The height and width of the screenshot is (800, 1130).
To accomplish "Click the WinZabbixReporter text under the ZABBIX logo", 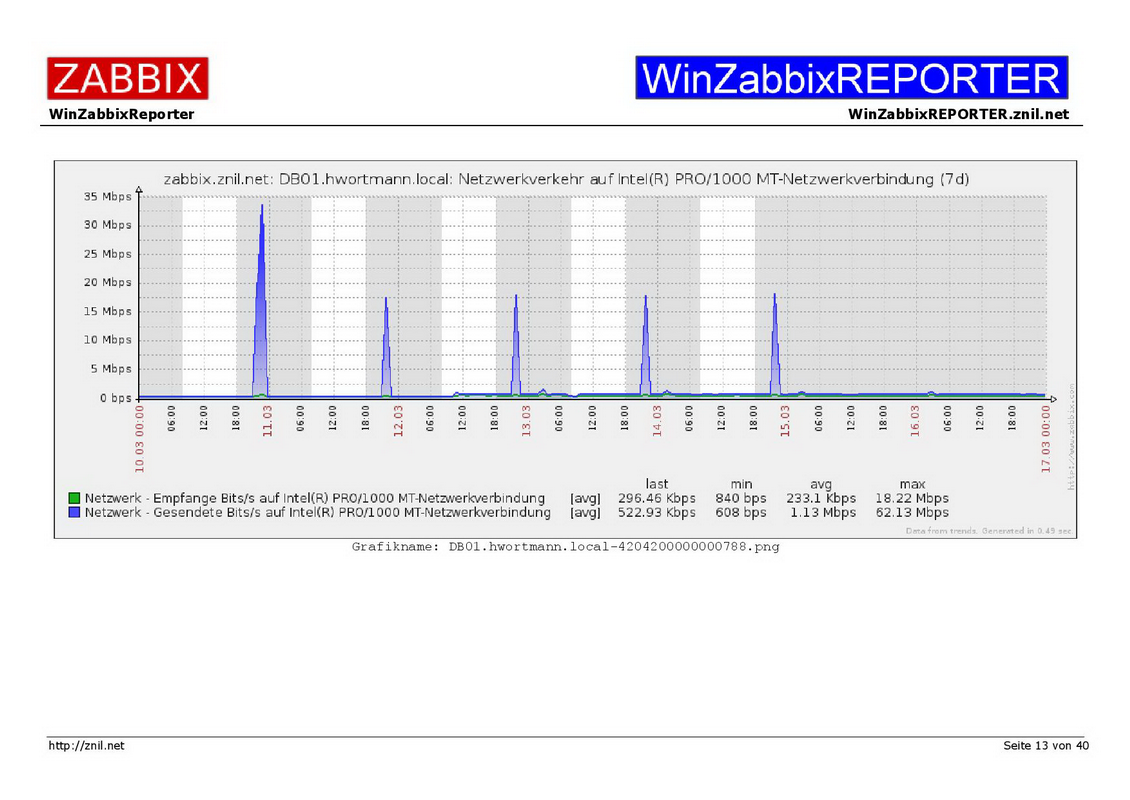I will 121,114.
